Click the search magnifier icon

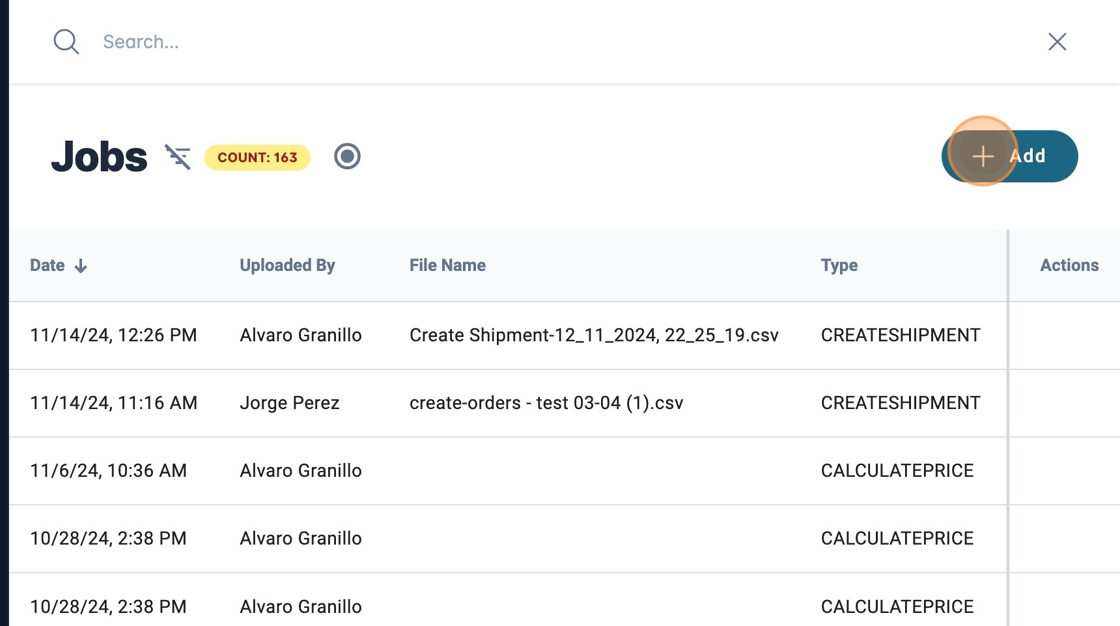click(66, 42)
